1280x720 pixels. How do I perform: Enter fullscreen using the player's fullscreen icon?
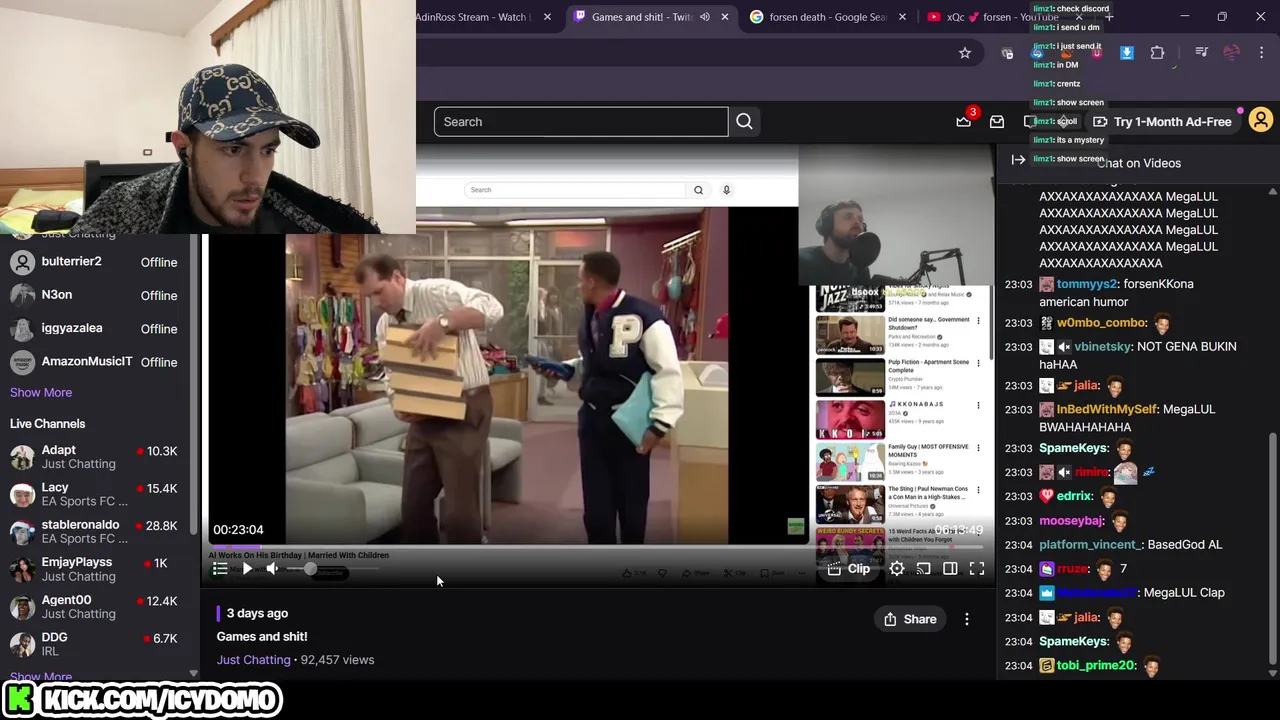pos(977,569)
